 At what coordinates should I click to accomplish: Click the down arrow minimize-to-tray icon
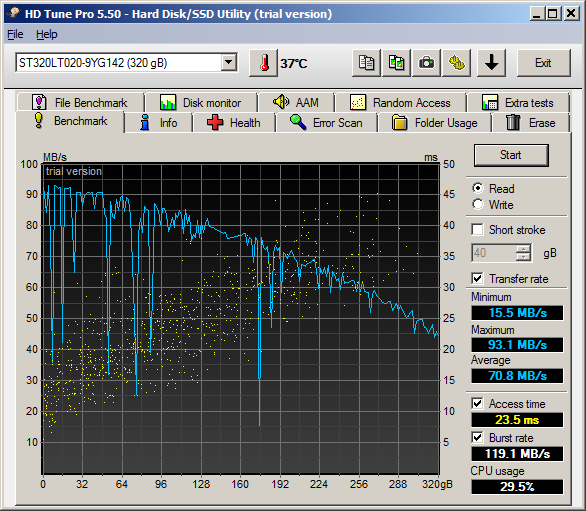coord(491,63)
